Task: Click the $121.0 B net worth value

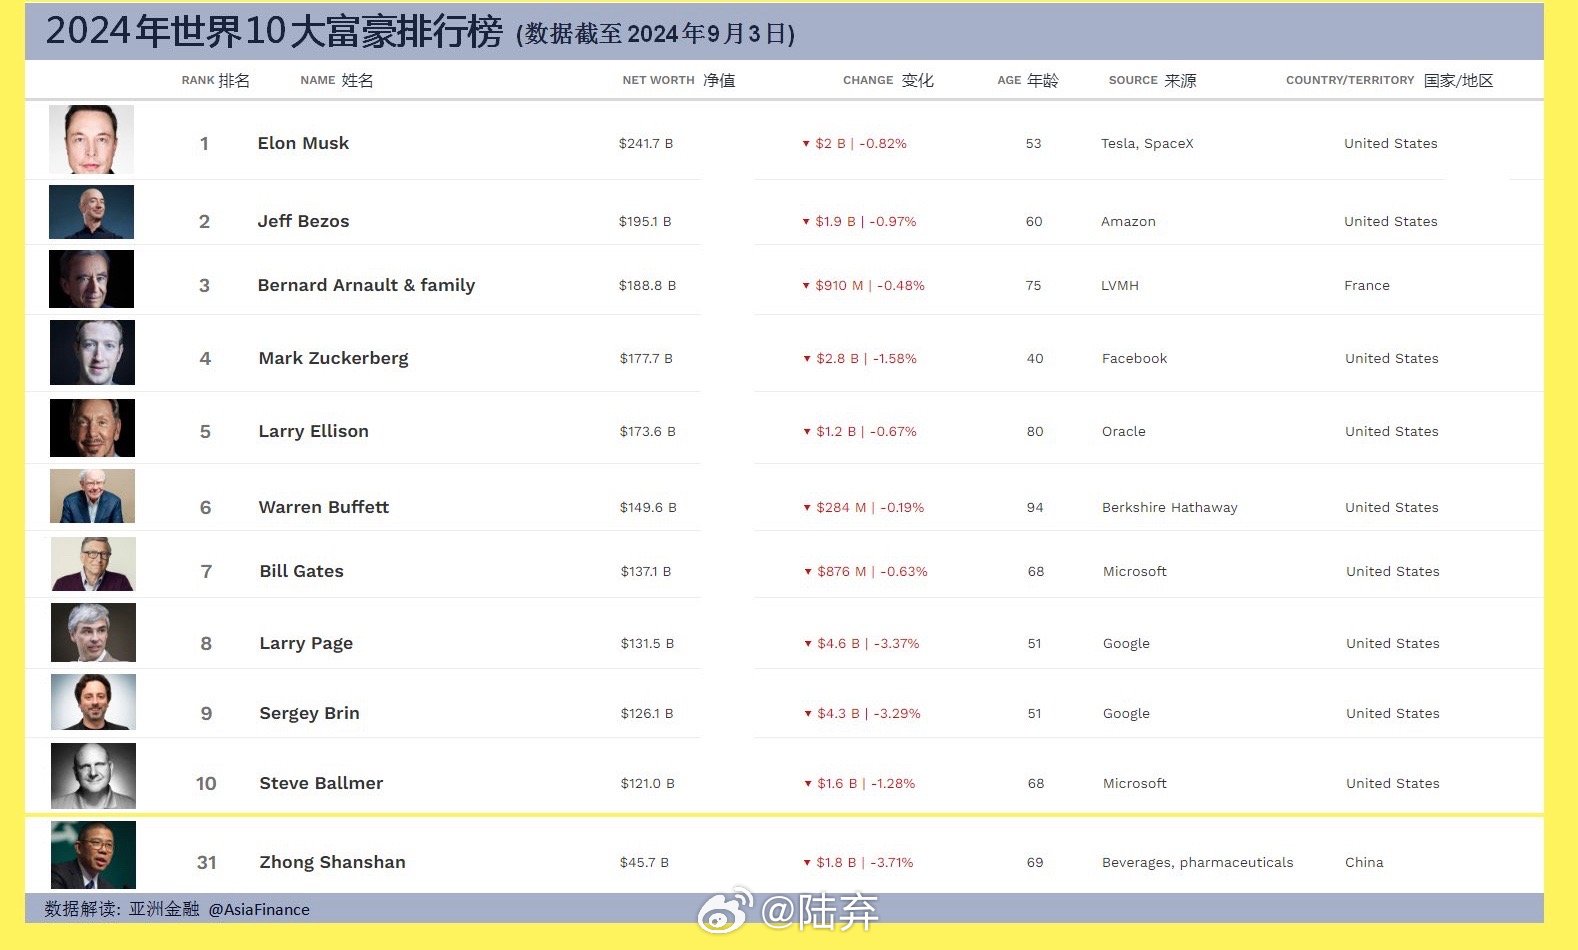Action: point(647,784)
